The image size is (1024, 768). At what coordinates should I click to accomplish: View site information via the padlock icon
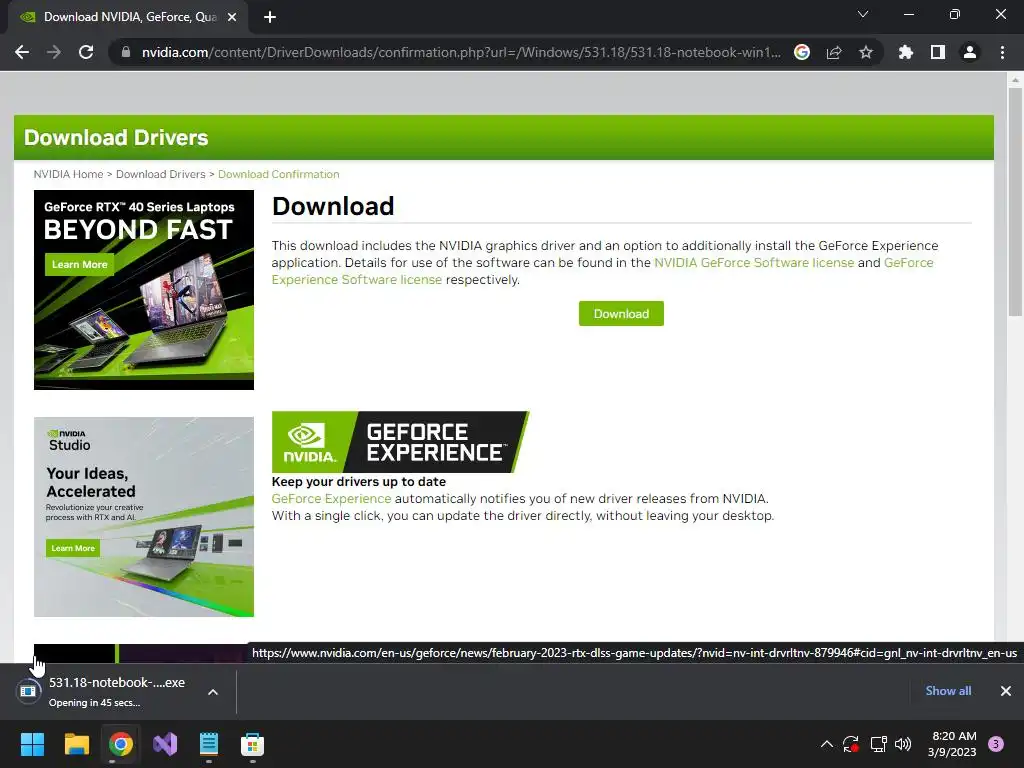(125, 52)
